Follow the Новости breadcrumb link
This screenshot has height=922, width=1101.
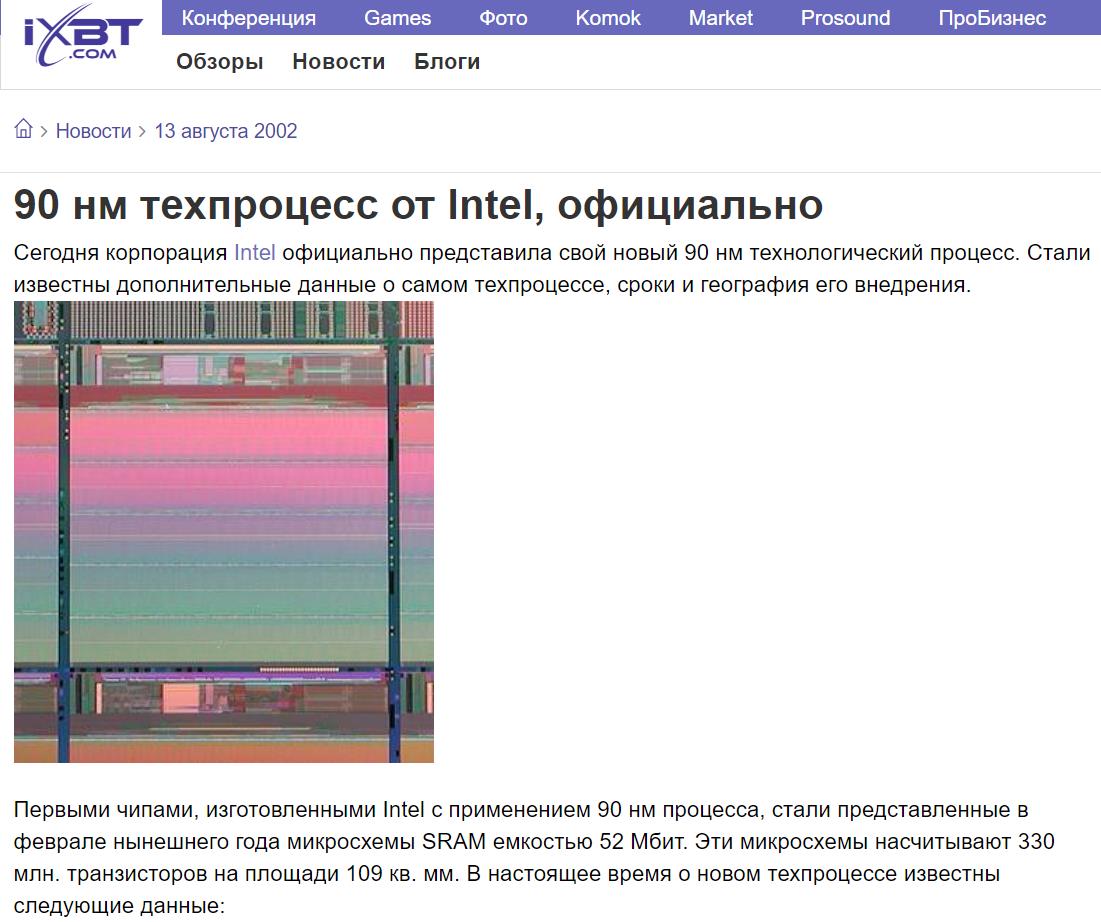[93, 131]
